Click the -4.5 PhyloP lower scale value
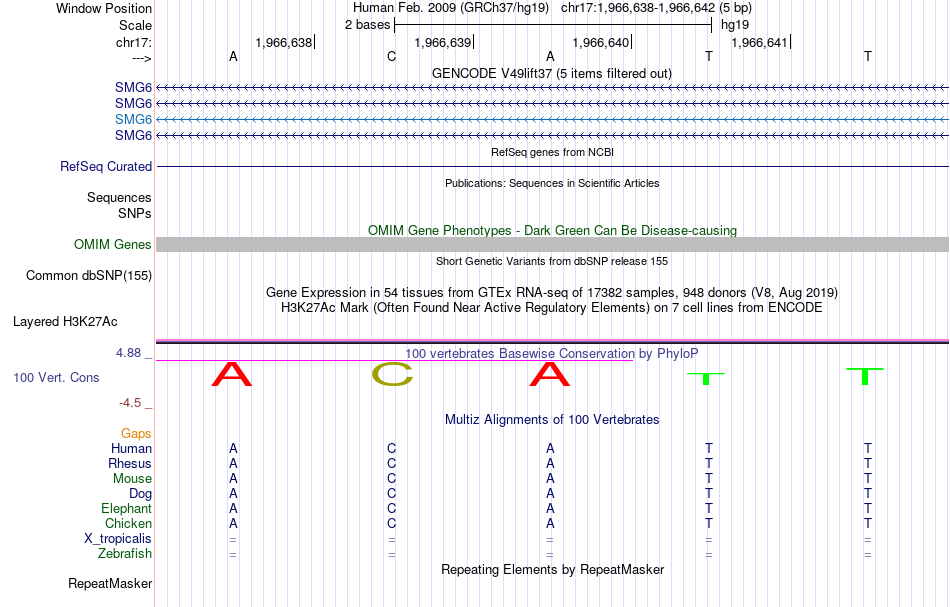 click(130, 403)
